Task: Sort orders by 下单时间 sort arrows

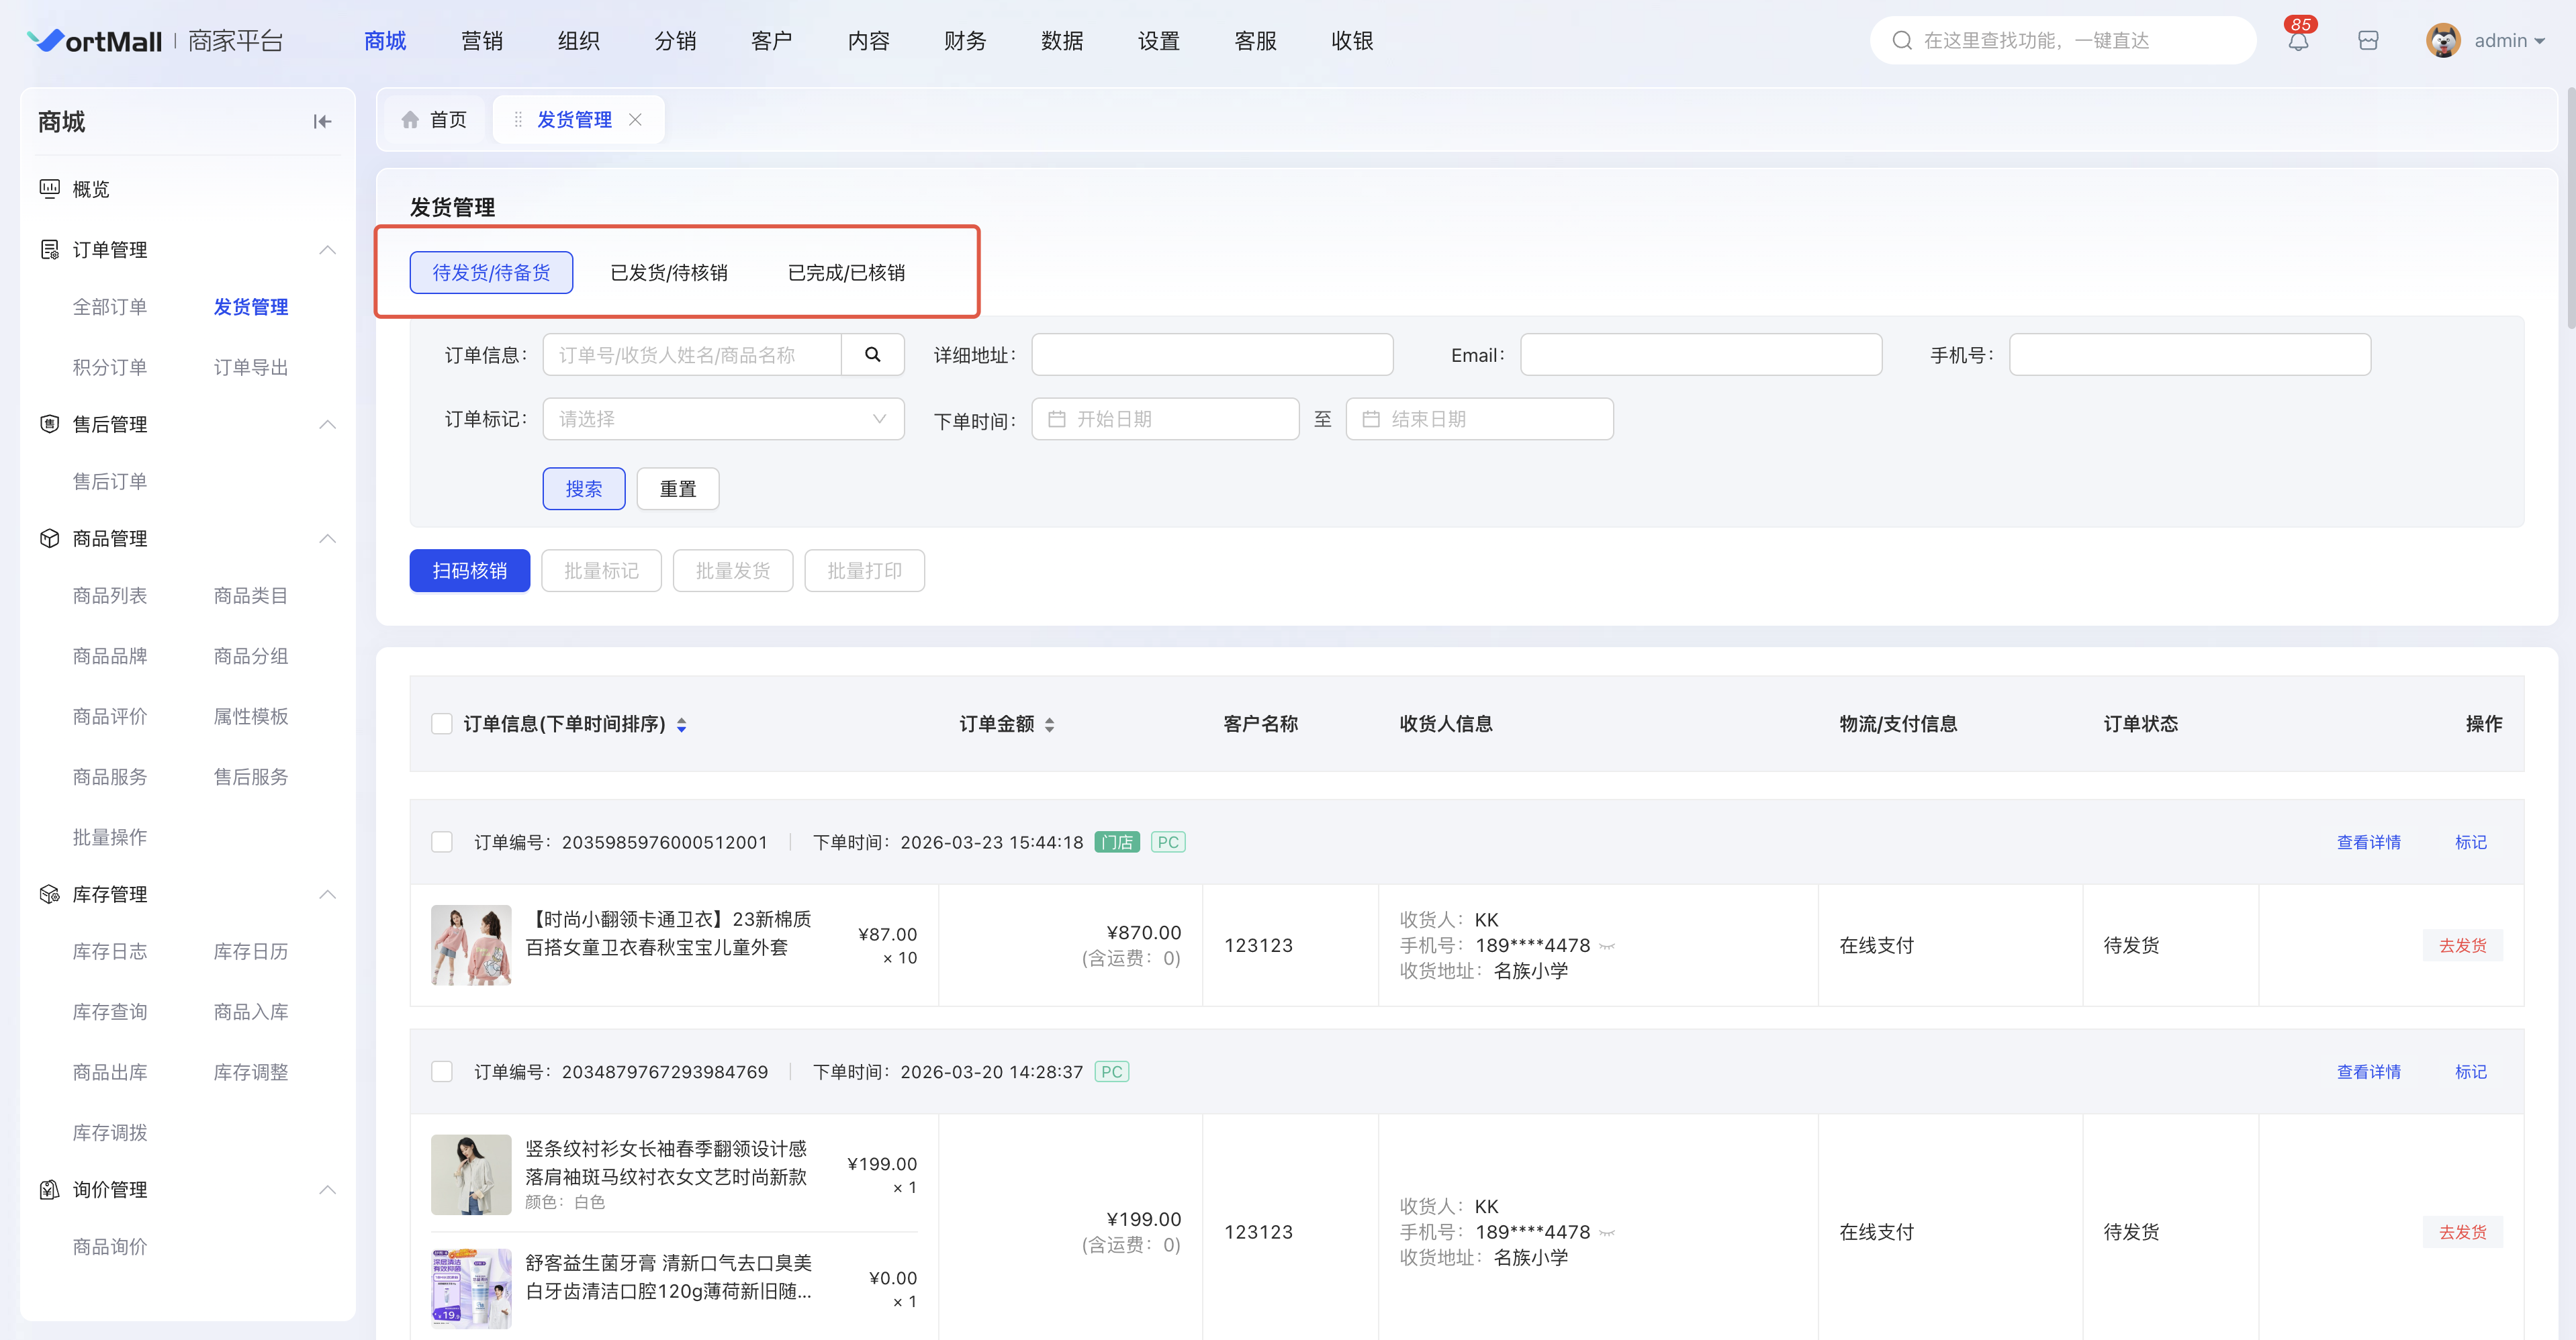Action: [x=681, y=724]
